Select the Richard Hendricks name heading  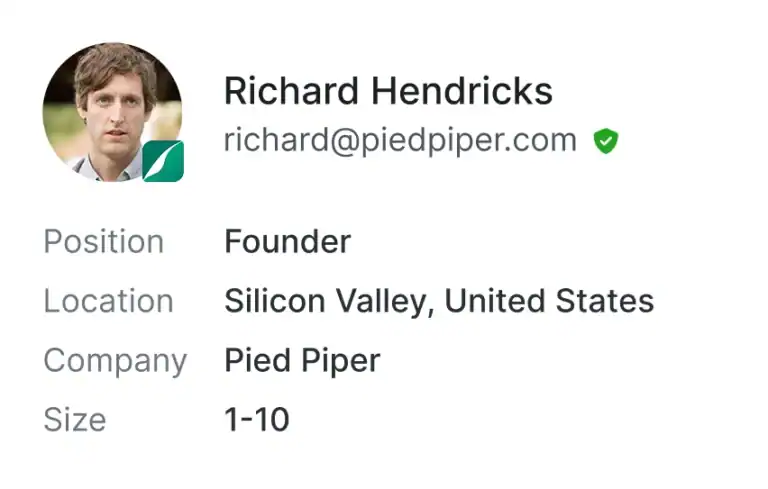tap(388, 91)
